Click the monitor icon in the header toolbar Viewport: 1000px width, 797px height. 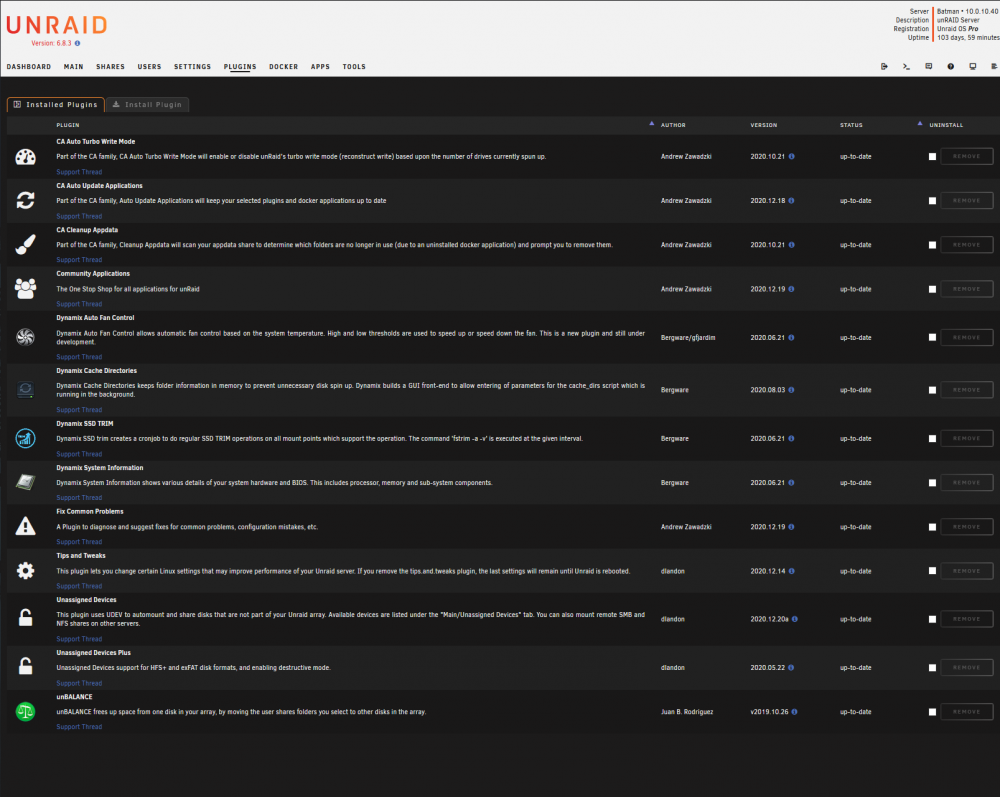click(973, 66)
